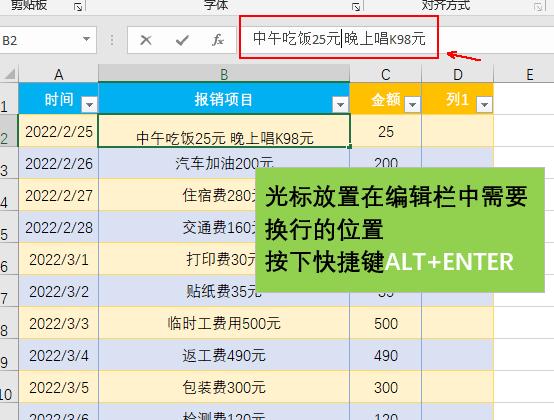Click cell with date 2022/3/5

tap(59, 387)
